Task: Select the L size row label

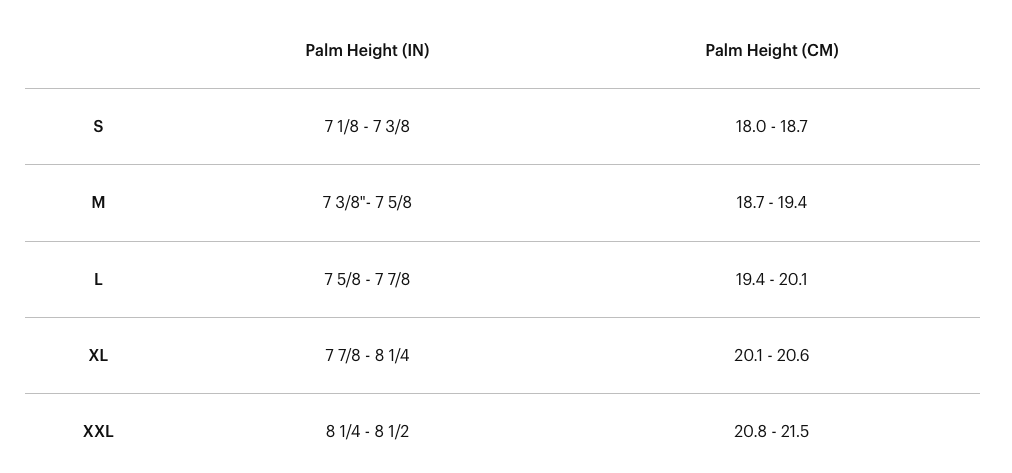Action: (x=98, y=279)
